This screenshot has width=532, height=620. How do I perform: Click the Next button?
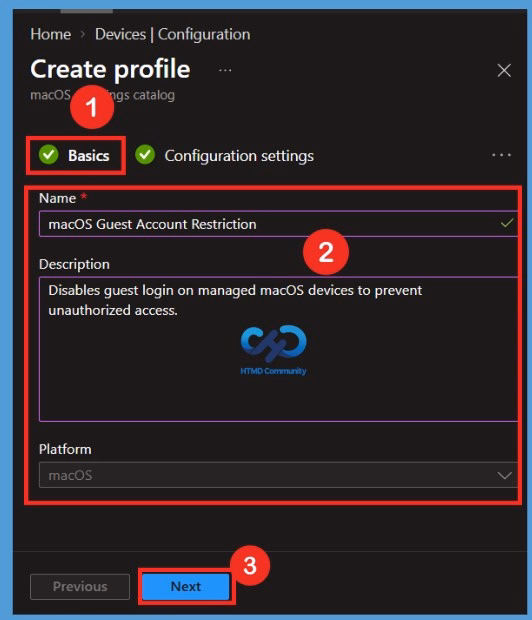tap(186, 586)
